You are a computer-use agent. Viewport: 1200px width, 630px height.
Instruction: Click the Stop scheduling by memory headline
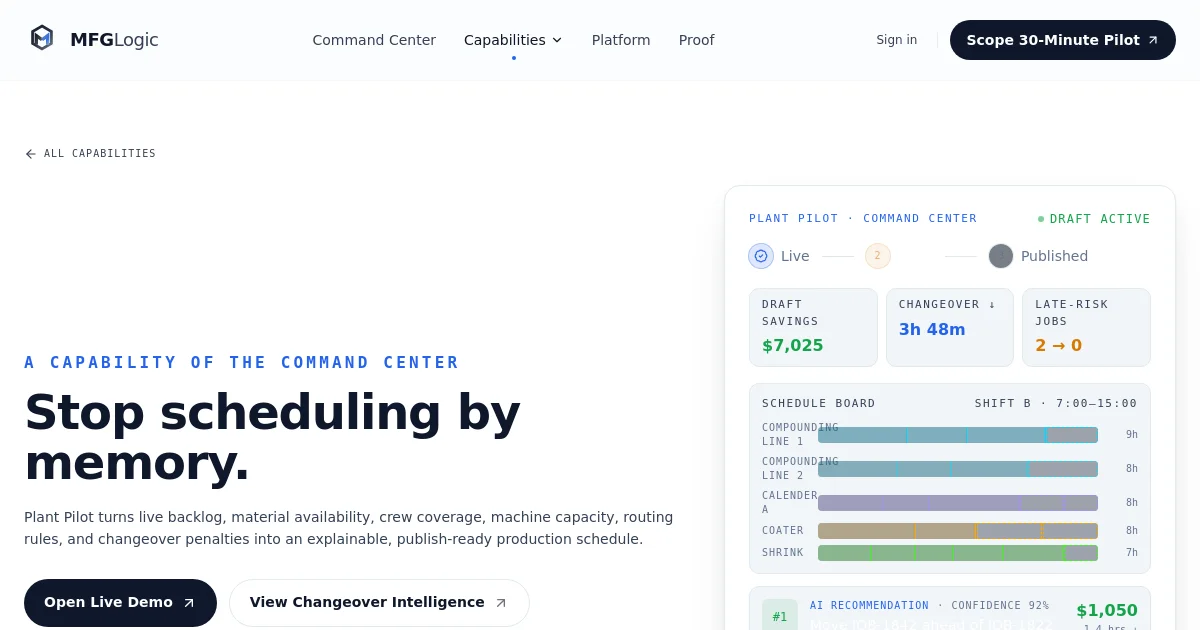(x=272, y=437)
